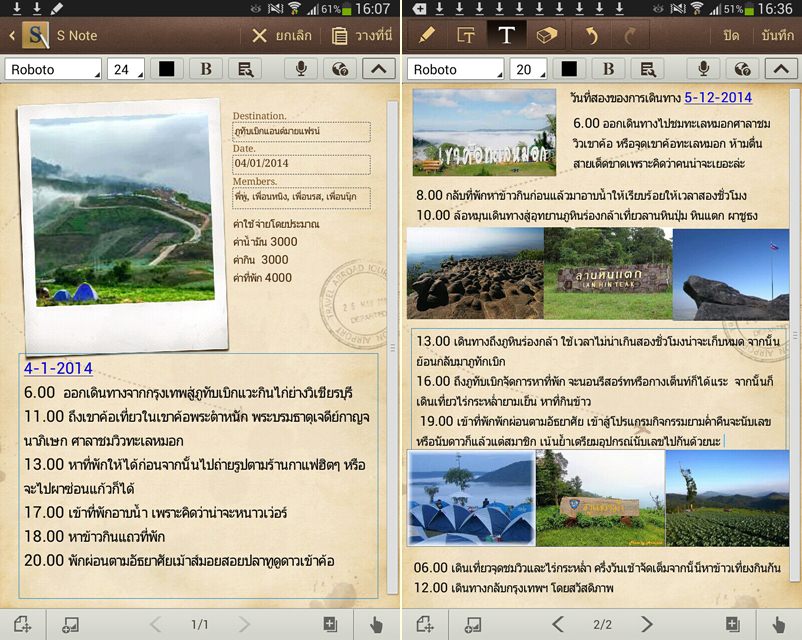The image size is (802, 640).
Task: Open text formatting options icon in left toolbar
Action: tap(246, 69)
